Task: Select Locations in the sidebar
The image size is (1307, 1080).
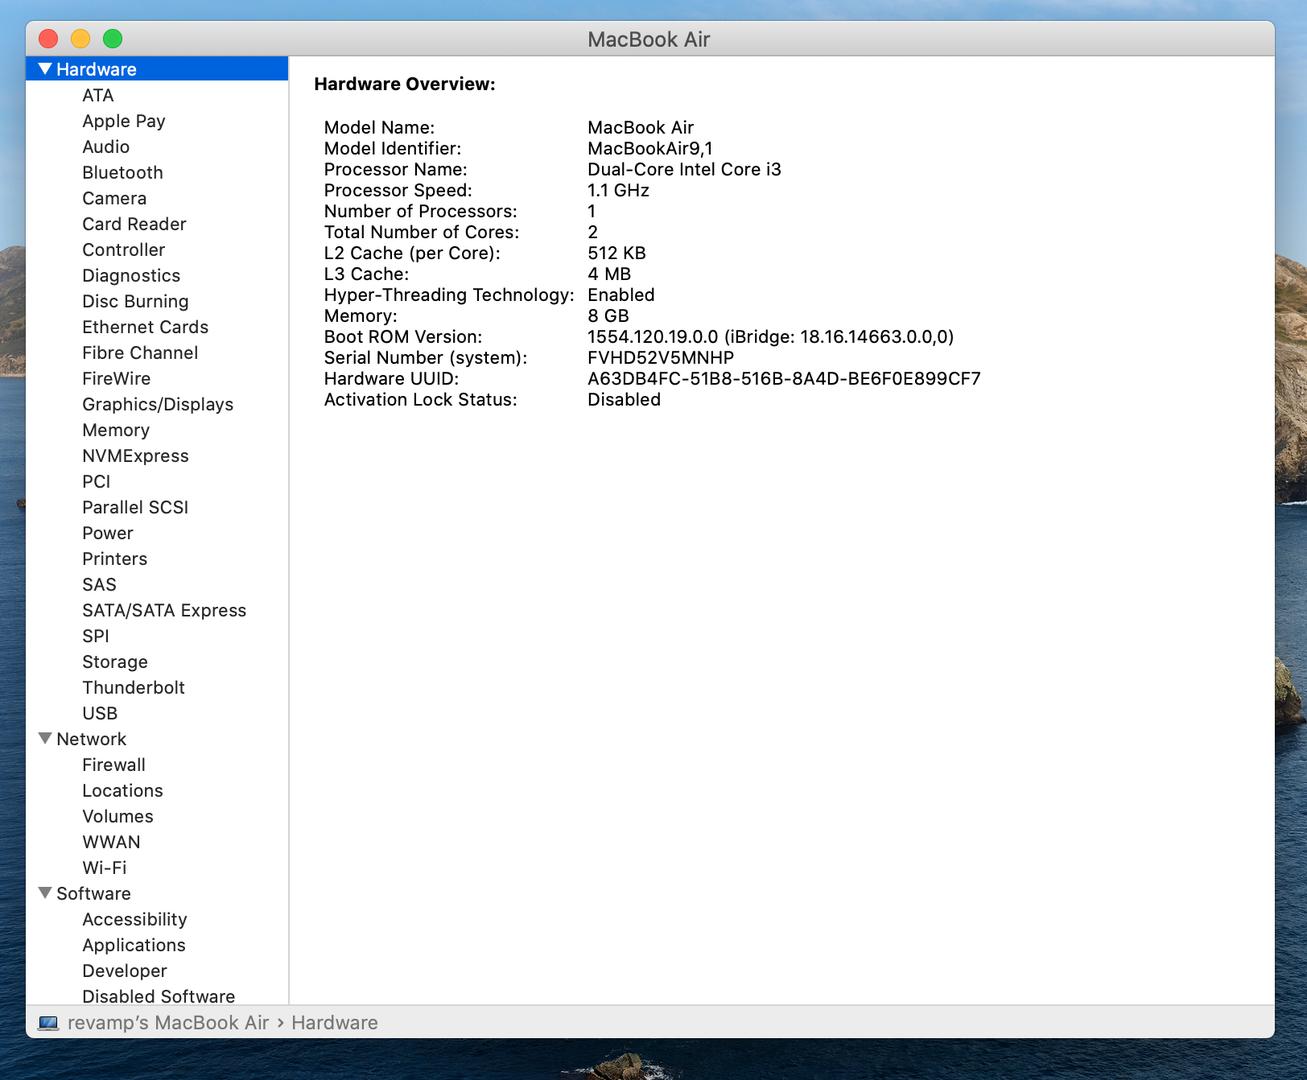Action: tap(122, 791)
